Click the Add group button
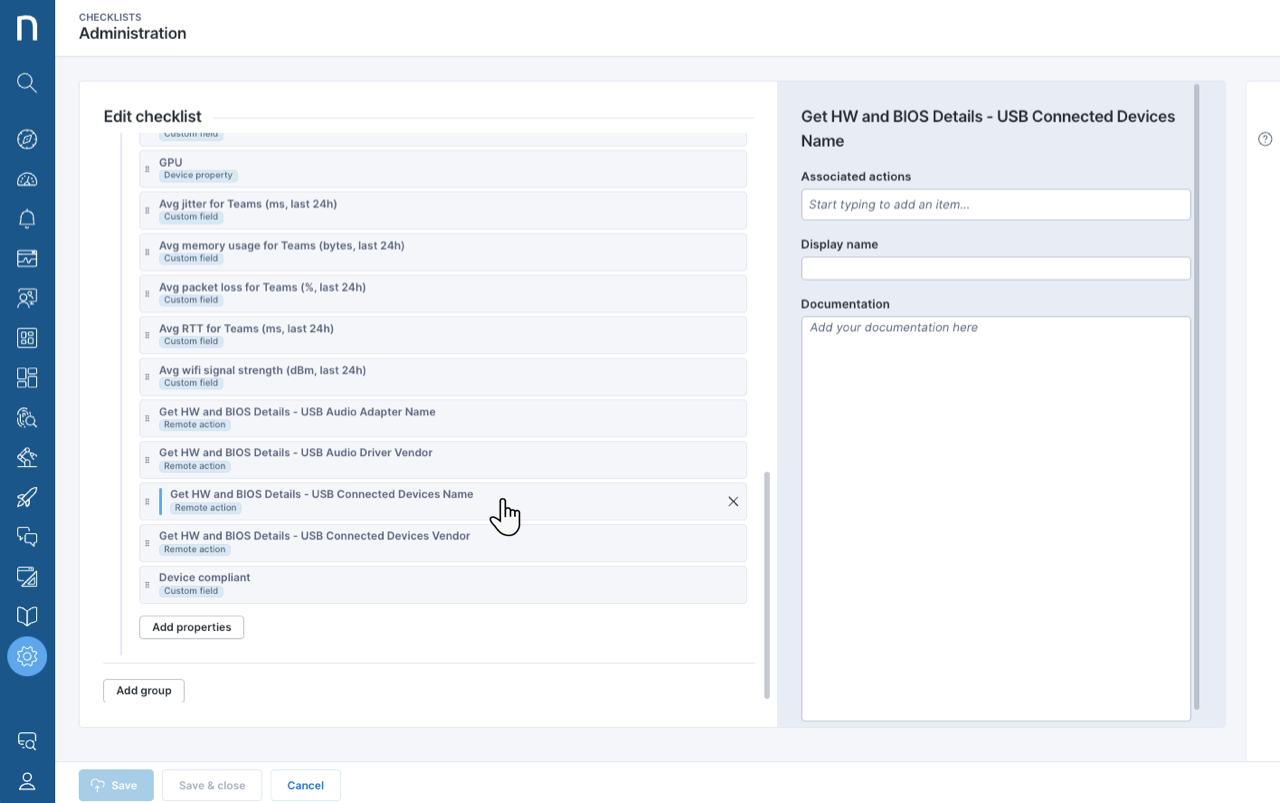The width and height of the screenshot is (1280, 803). (x=143, y=690)
